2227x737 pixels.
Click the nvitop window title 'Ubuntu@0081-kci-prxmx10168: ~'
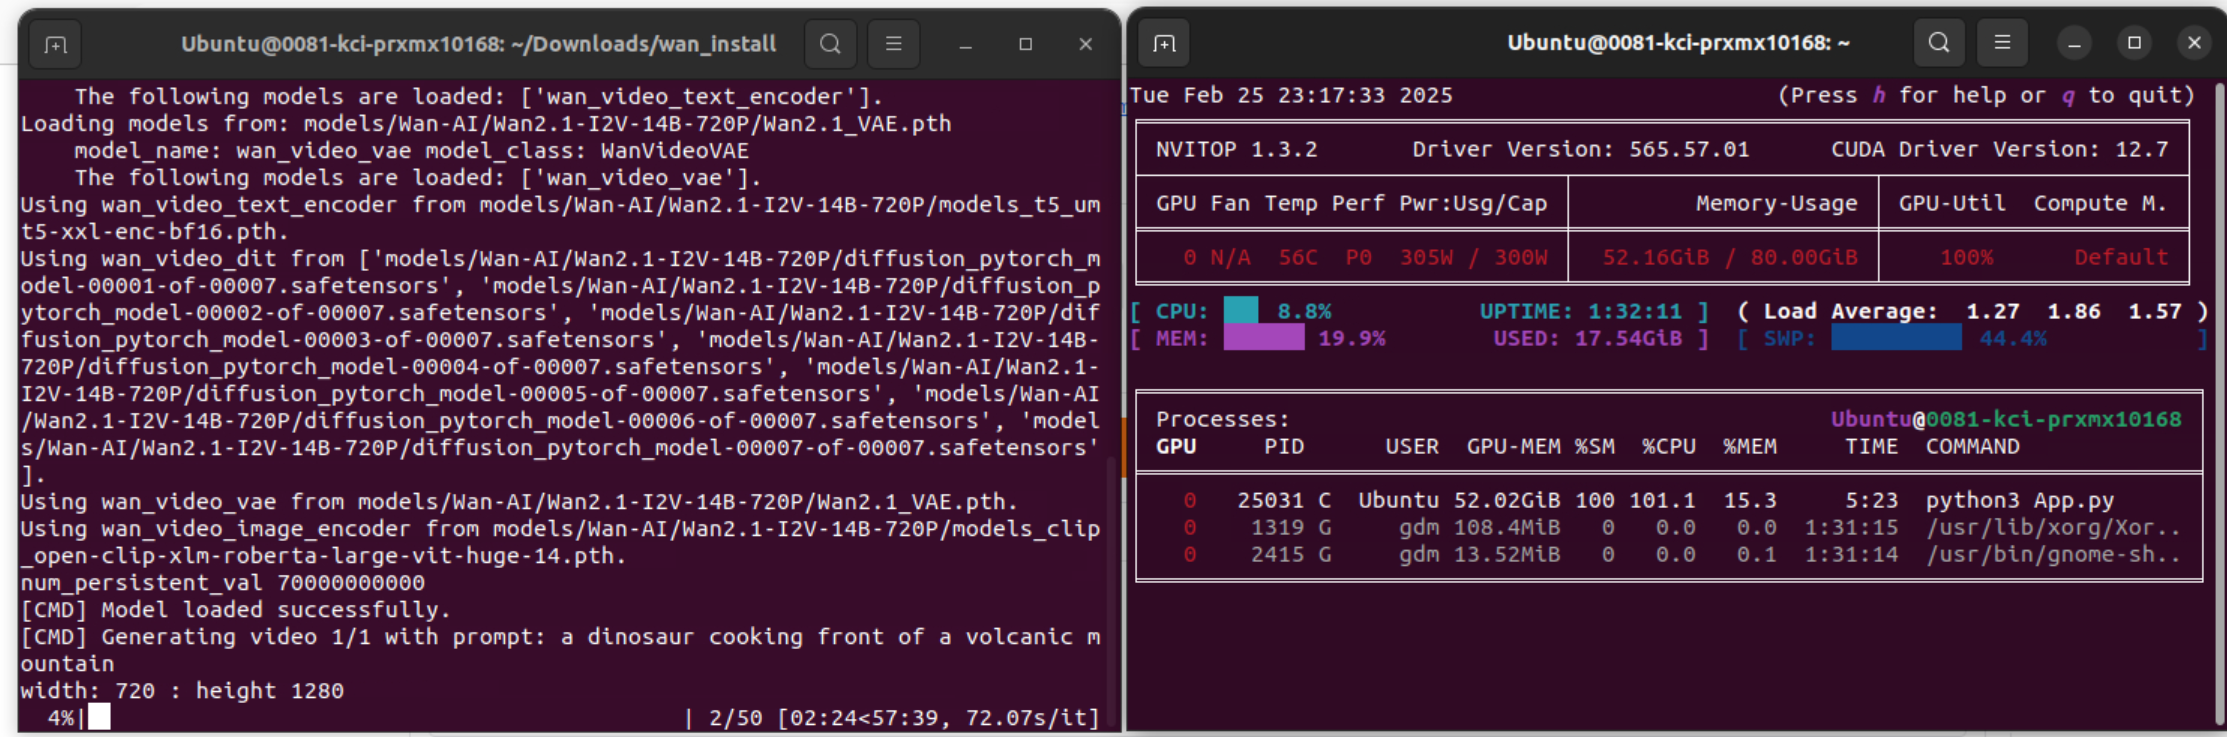pyautogui.click(x=1679, y=43)
